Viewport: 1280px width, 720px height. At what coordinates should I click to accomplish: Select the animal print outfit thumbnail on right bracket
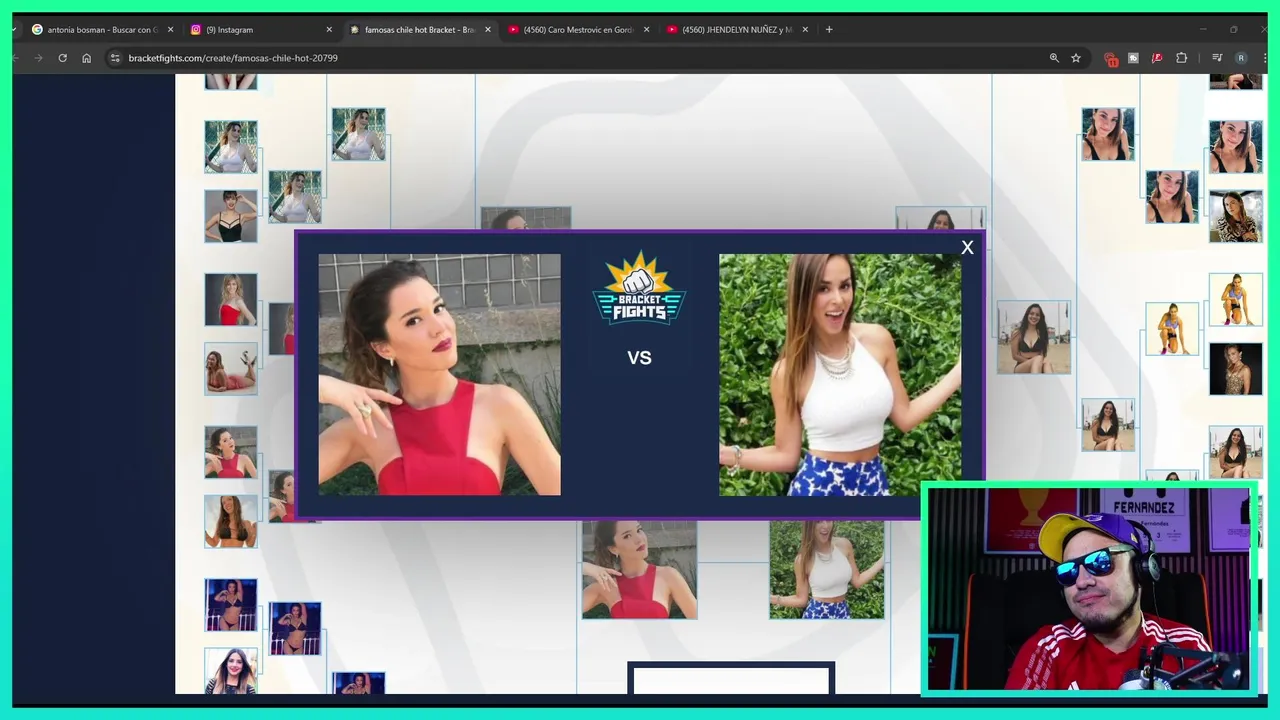coord(1235,216)
